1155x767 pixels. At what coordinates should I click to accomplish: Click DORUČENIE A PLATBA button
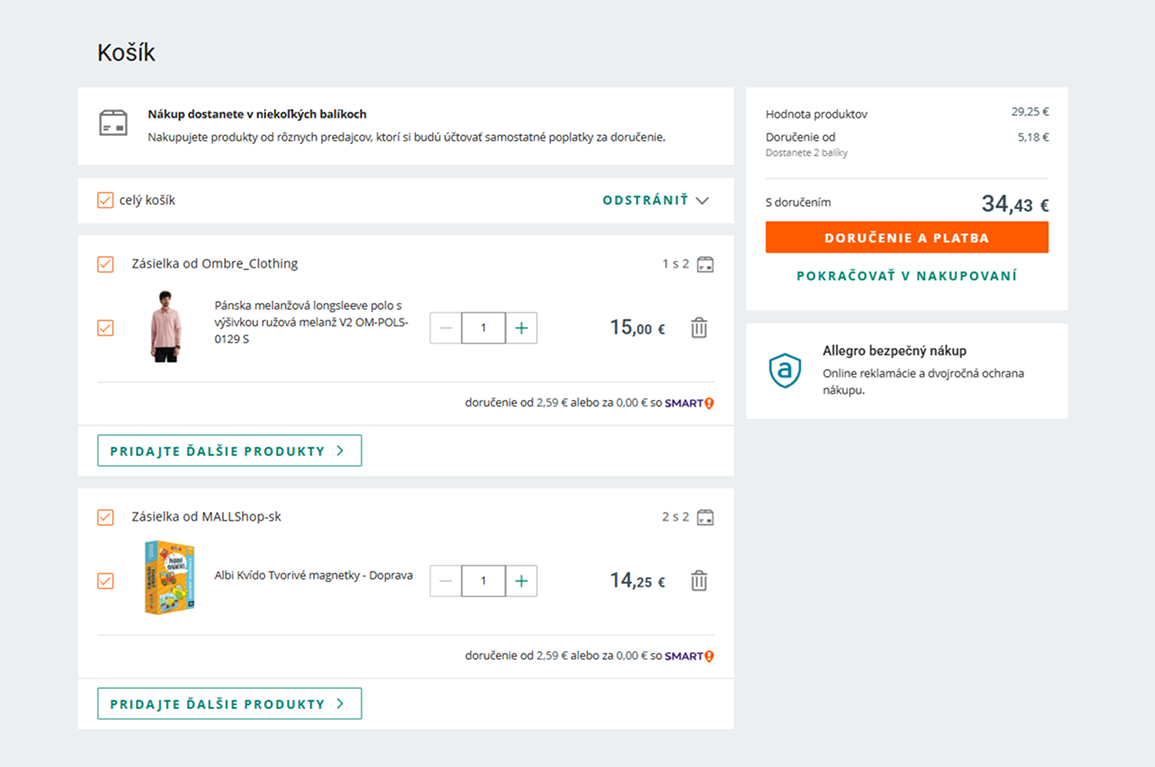(907, 237)
